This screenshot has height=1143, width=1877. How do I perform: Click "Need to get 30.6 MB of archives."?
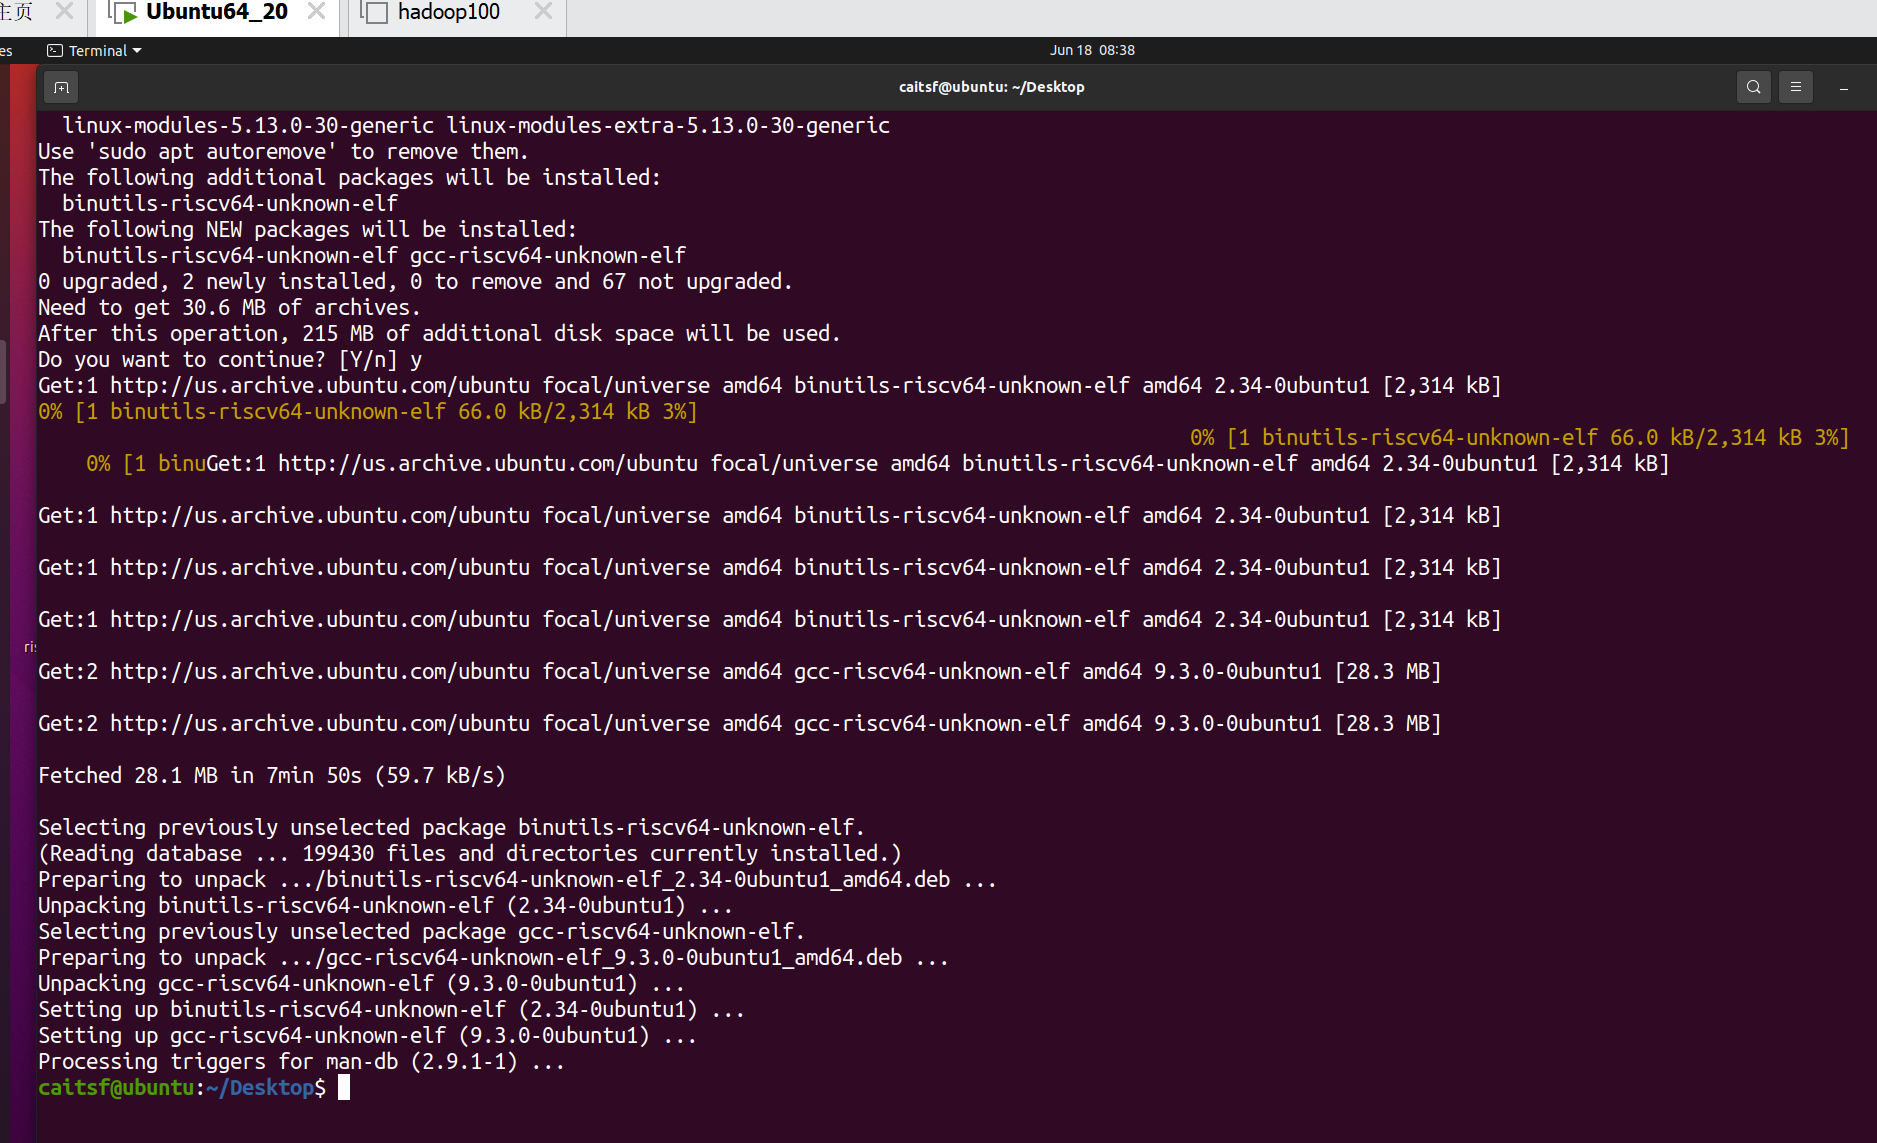229,307
